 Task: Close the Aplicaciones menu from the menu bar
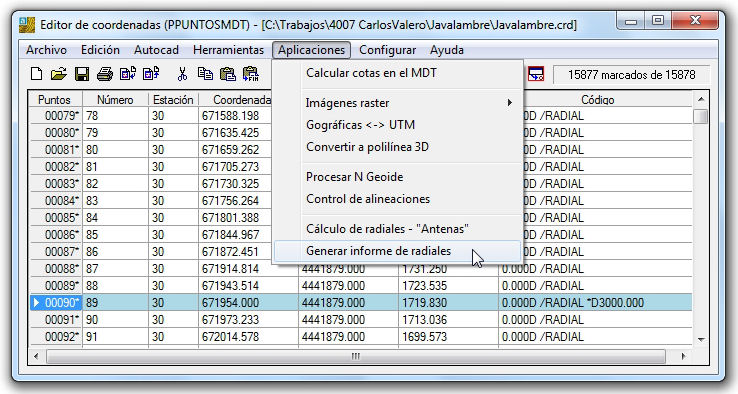(x=311, y=50)
